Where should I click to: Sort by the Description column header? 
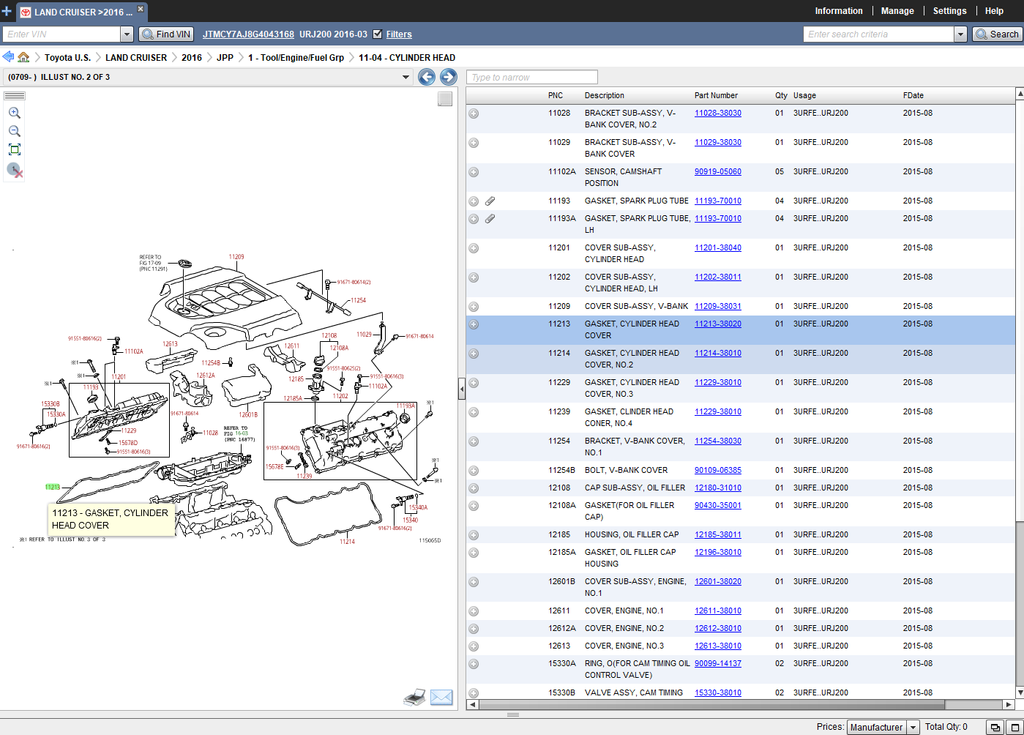[604, 95]
